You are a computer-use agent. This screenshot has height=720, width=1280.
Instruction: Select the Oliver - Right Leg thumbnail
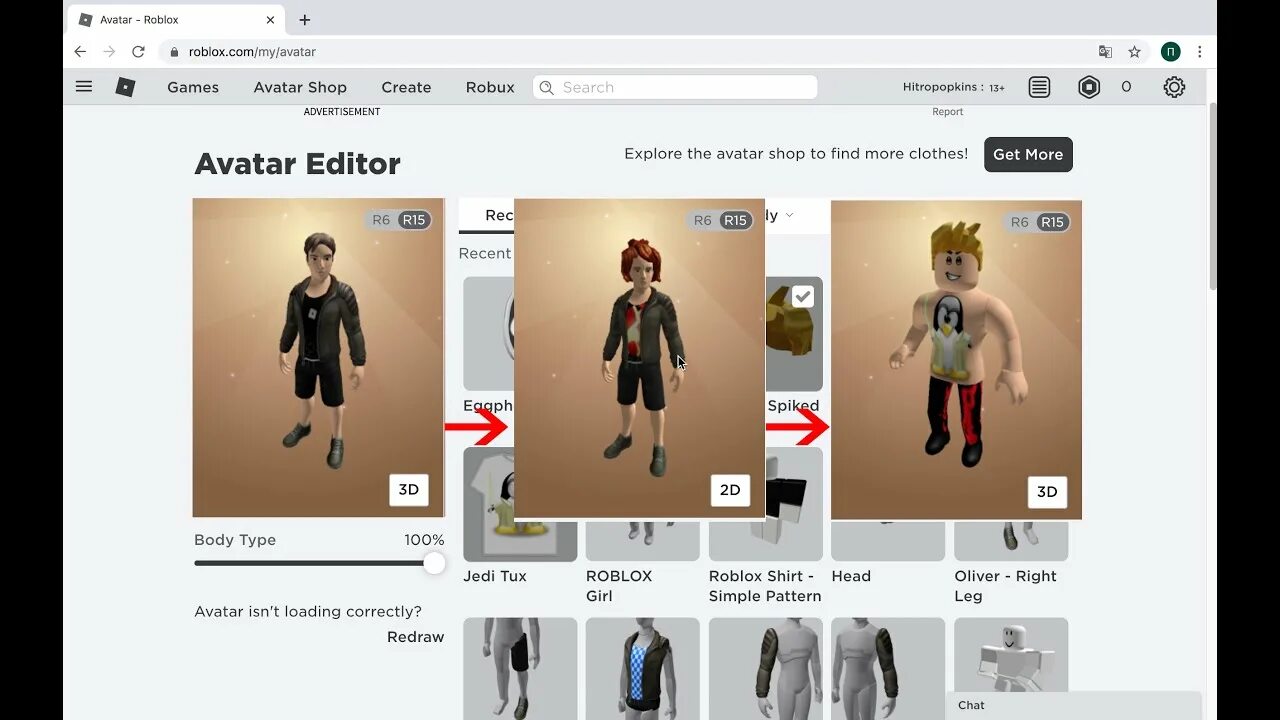1011,540
